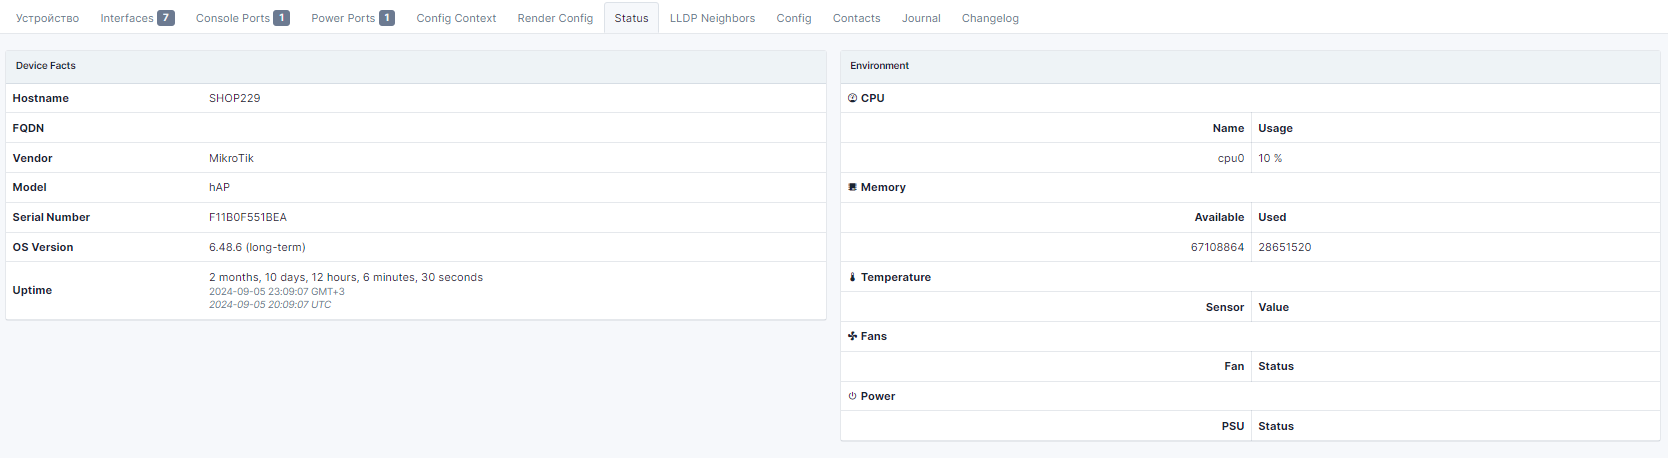Click the hAP model link
Screen dimensions: 1668x458
[x=219, y=187]
